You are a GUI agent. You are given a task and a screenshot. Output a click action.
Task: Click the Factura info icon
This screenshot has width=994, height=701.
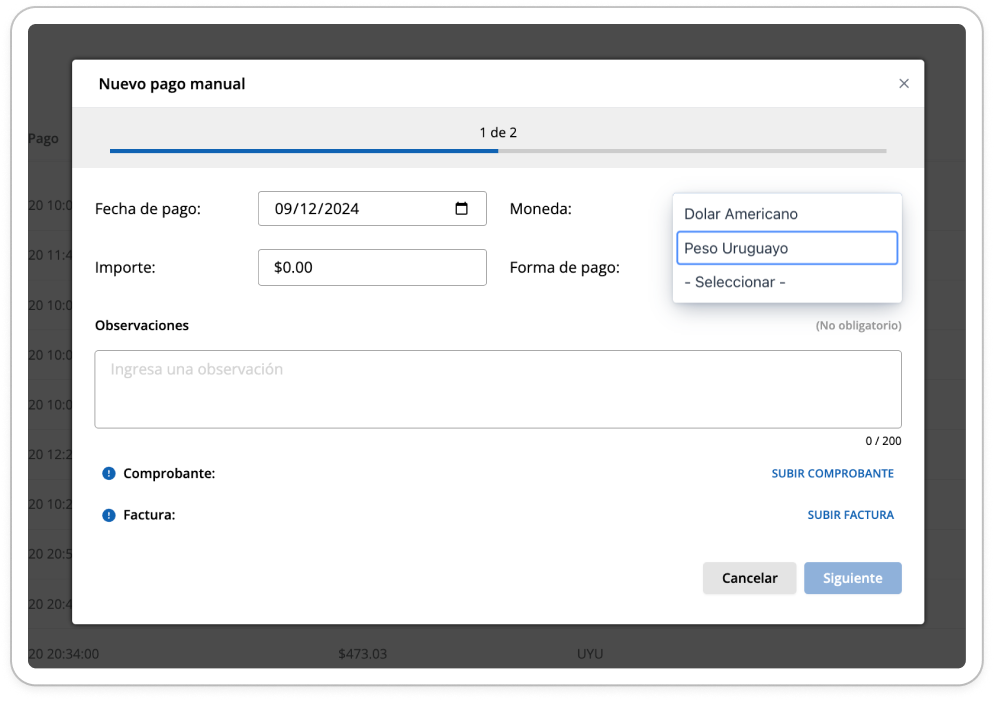[109, 515]
